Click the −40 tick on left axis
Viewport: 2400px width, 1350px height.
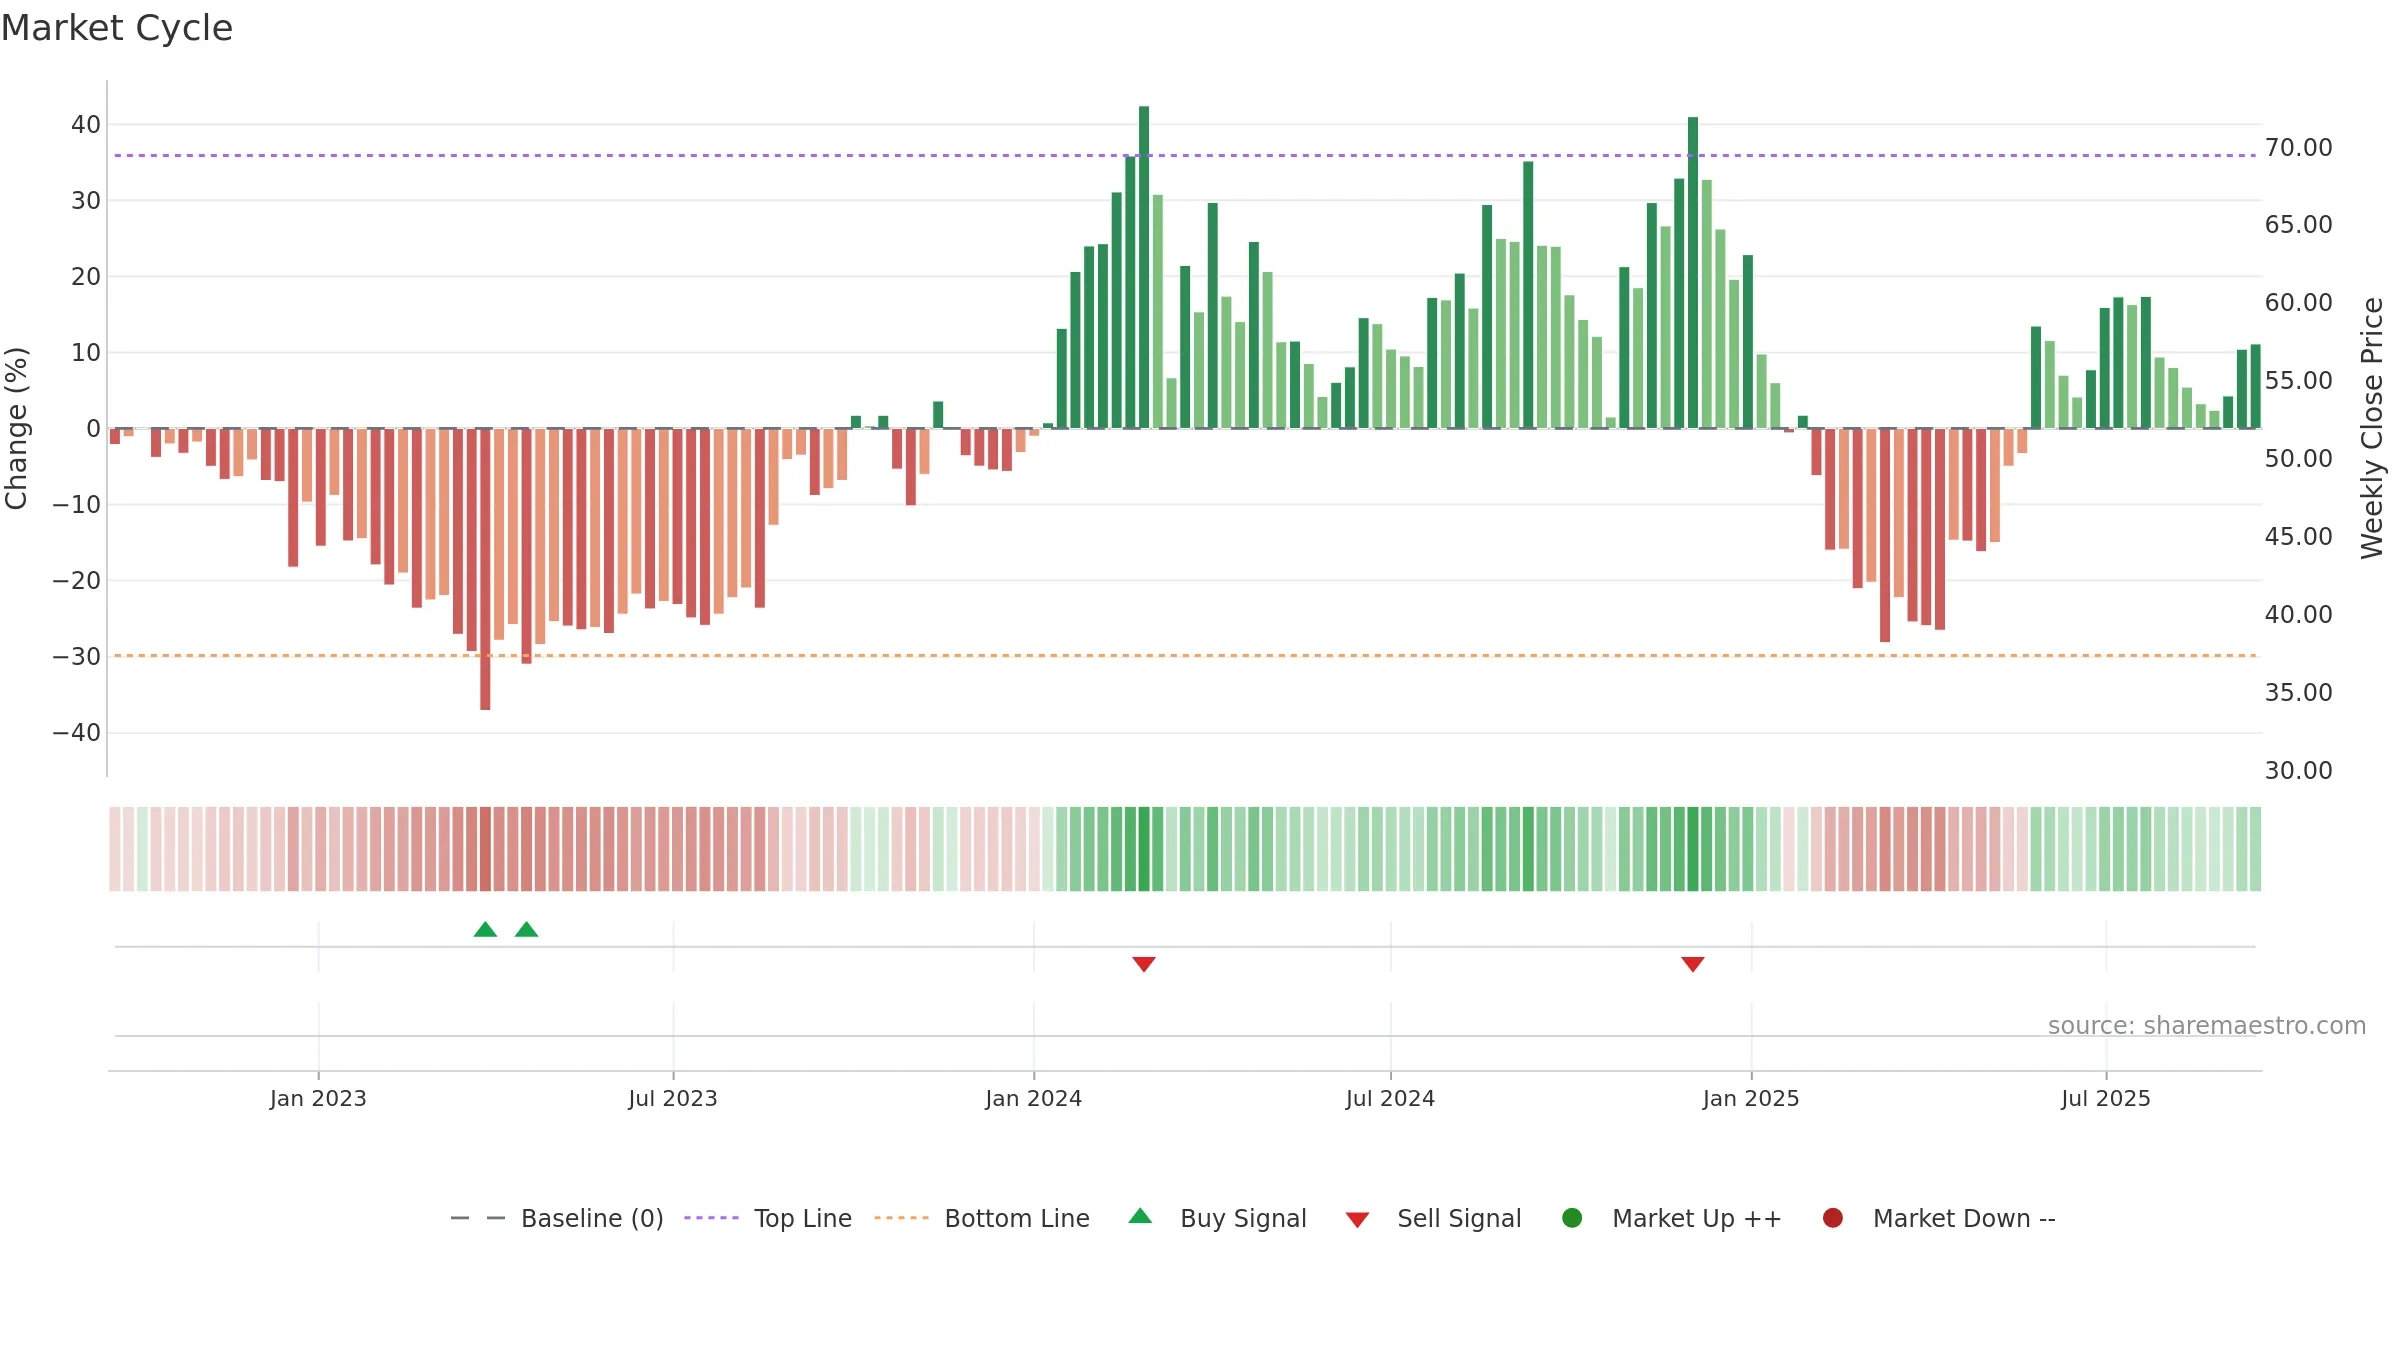77,733
